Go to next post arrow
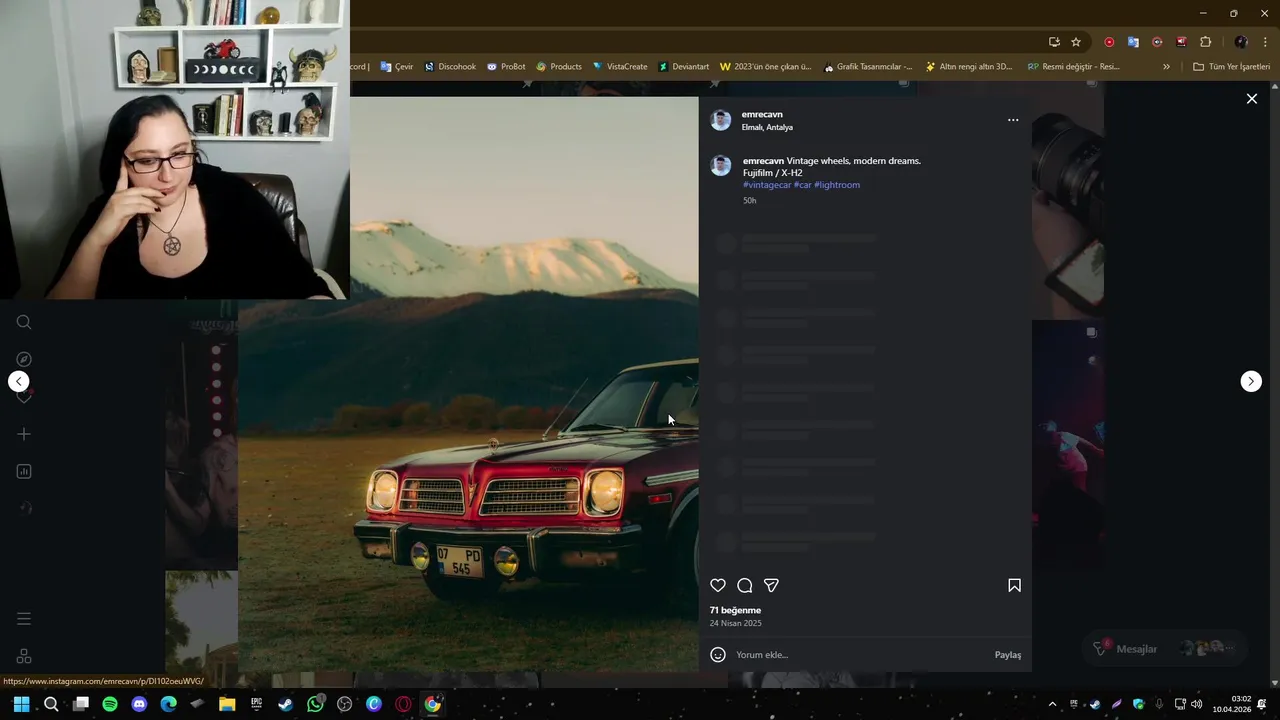 click(1251, 381)
